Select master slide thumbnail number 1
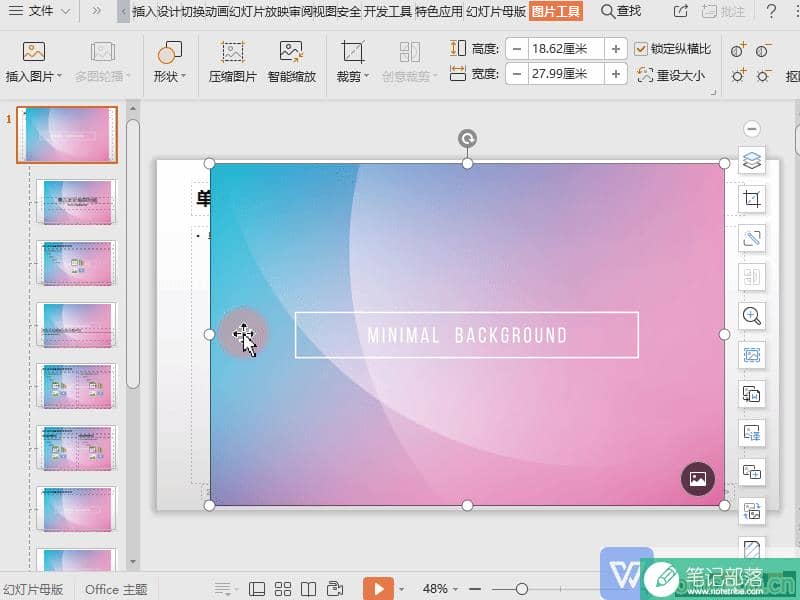Image resolution: width=800 pixels, height=600 pixels. coord(67,135)
